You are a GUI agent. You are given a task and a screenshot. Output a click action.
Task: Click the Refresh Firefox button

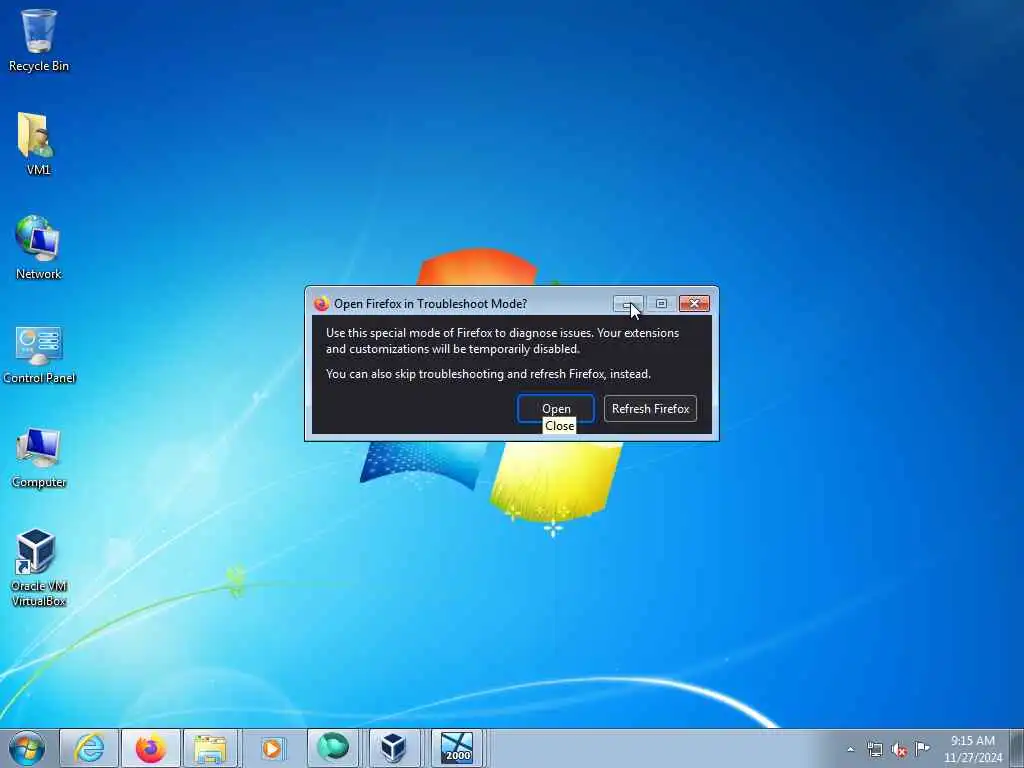coord(650,409)
